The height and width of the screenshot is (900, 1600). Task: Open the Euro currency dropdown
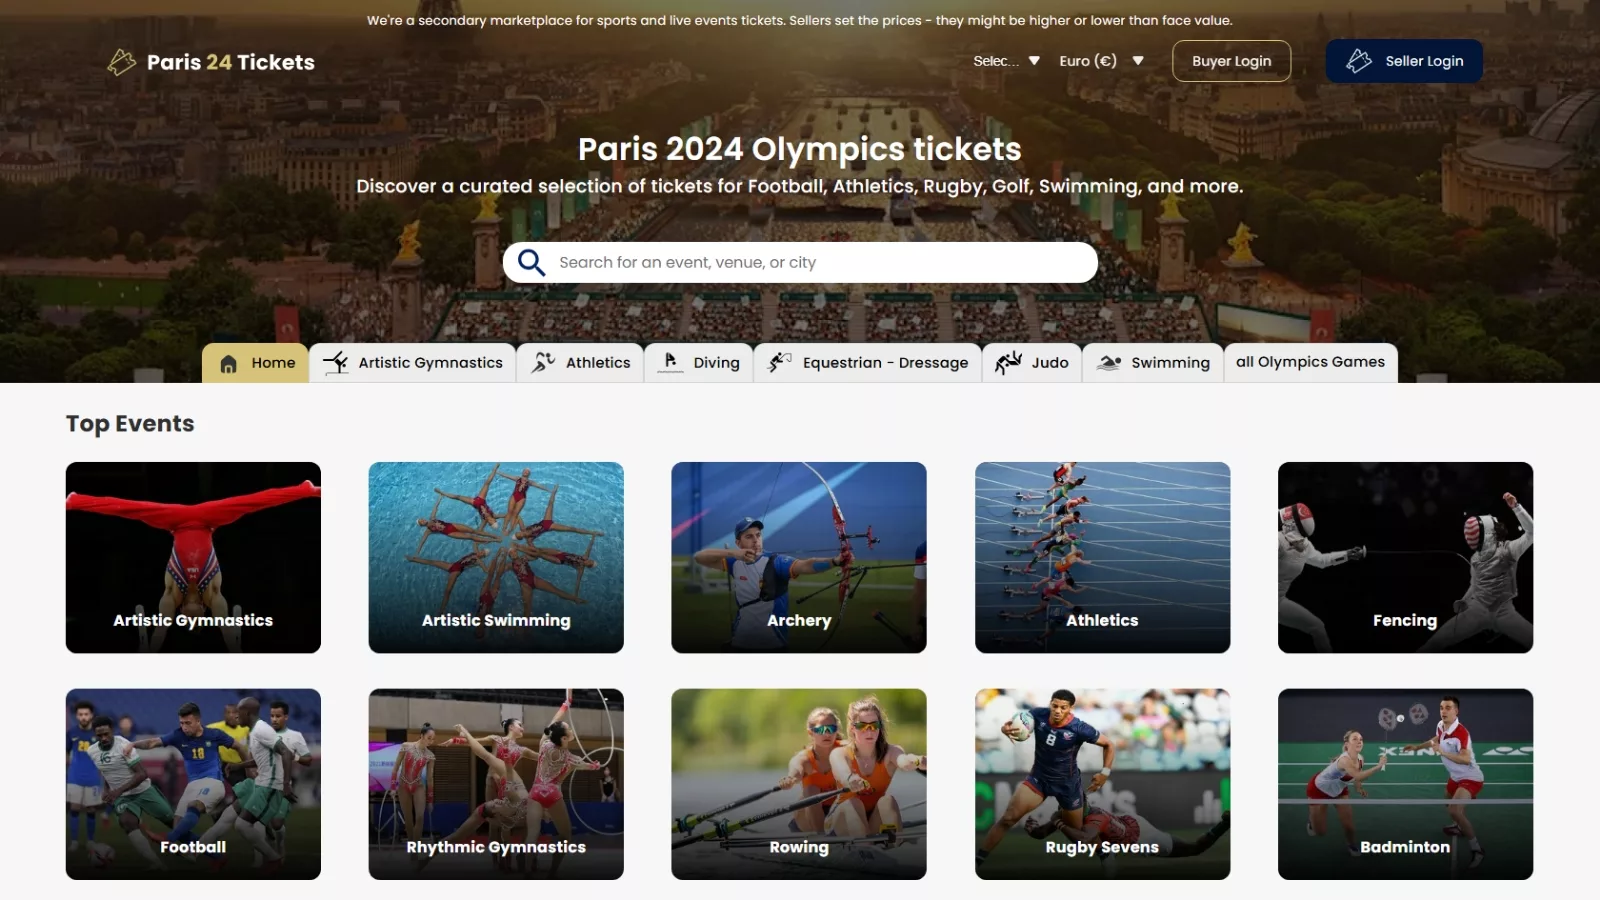pyautogui.click(x=1101, y=61)
